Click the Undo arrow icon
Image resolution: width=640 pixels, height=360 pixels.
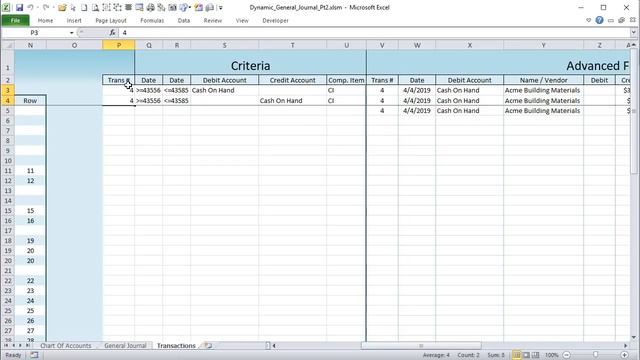(30, 7)
